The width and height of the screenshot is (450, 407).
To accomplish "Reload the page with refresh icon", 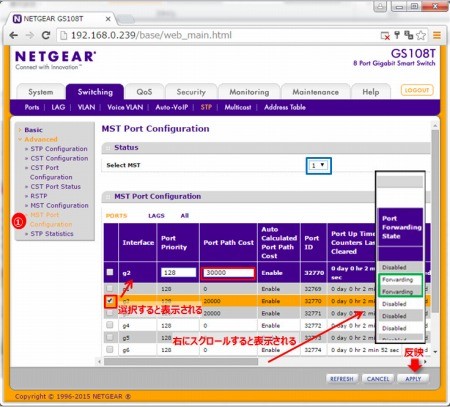I will pyautogui.click(x=46, y=35).
